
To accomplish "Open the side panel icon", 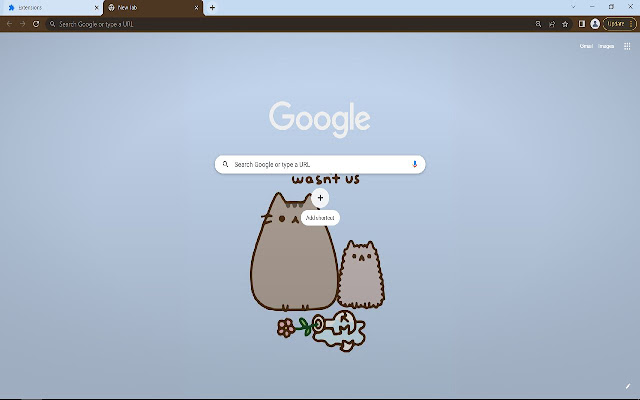I will tap(582, 24).
